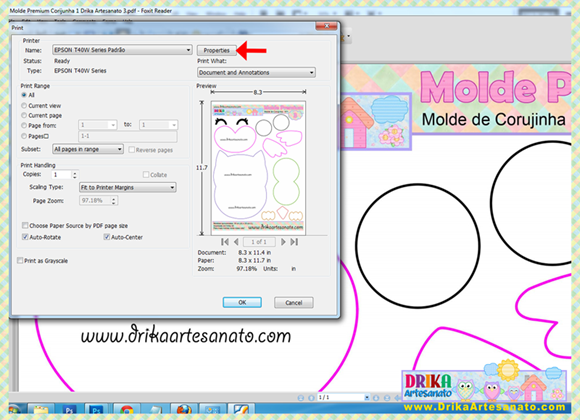Select Pages custom range option

click(24, 136)
